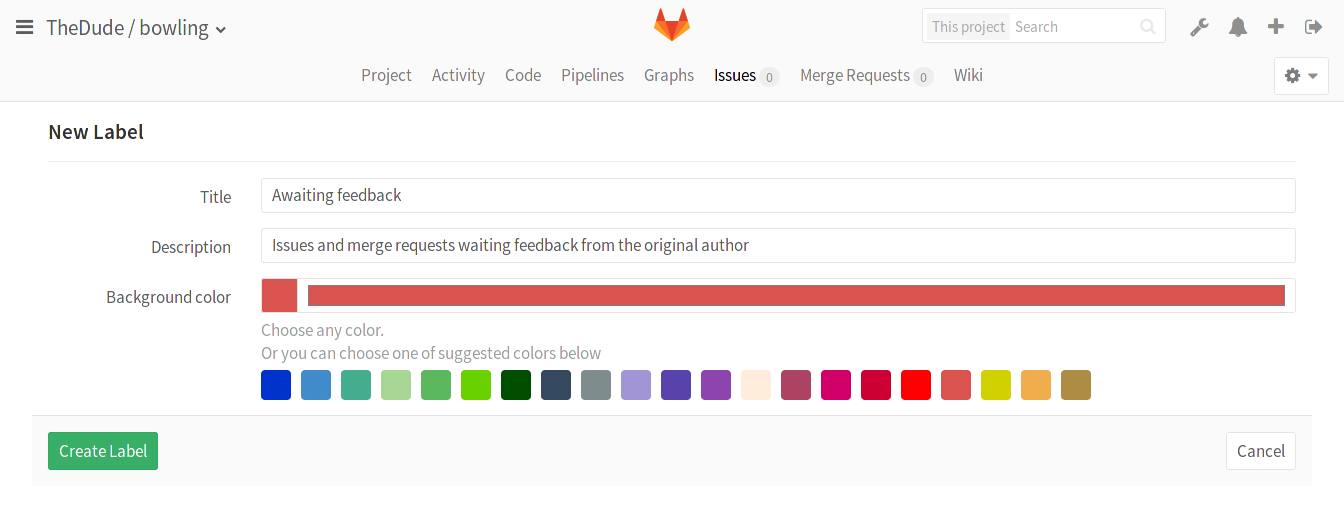Open the hamburger side menu
The height and width of the screenshot is (518, 1344).
point(25,28)
